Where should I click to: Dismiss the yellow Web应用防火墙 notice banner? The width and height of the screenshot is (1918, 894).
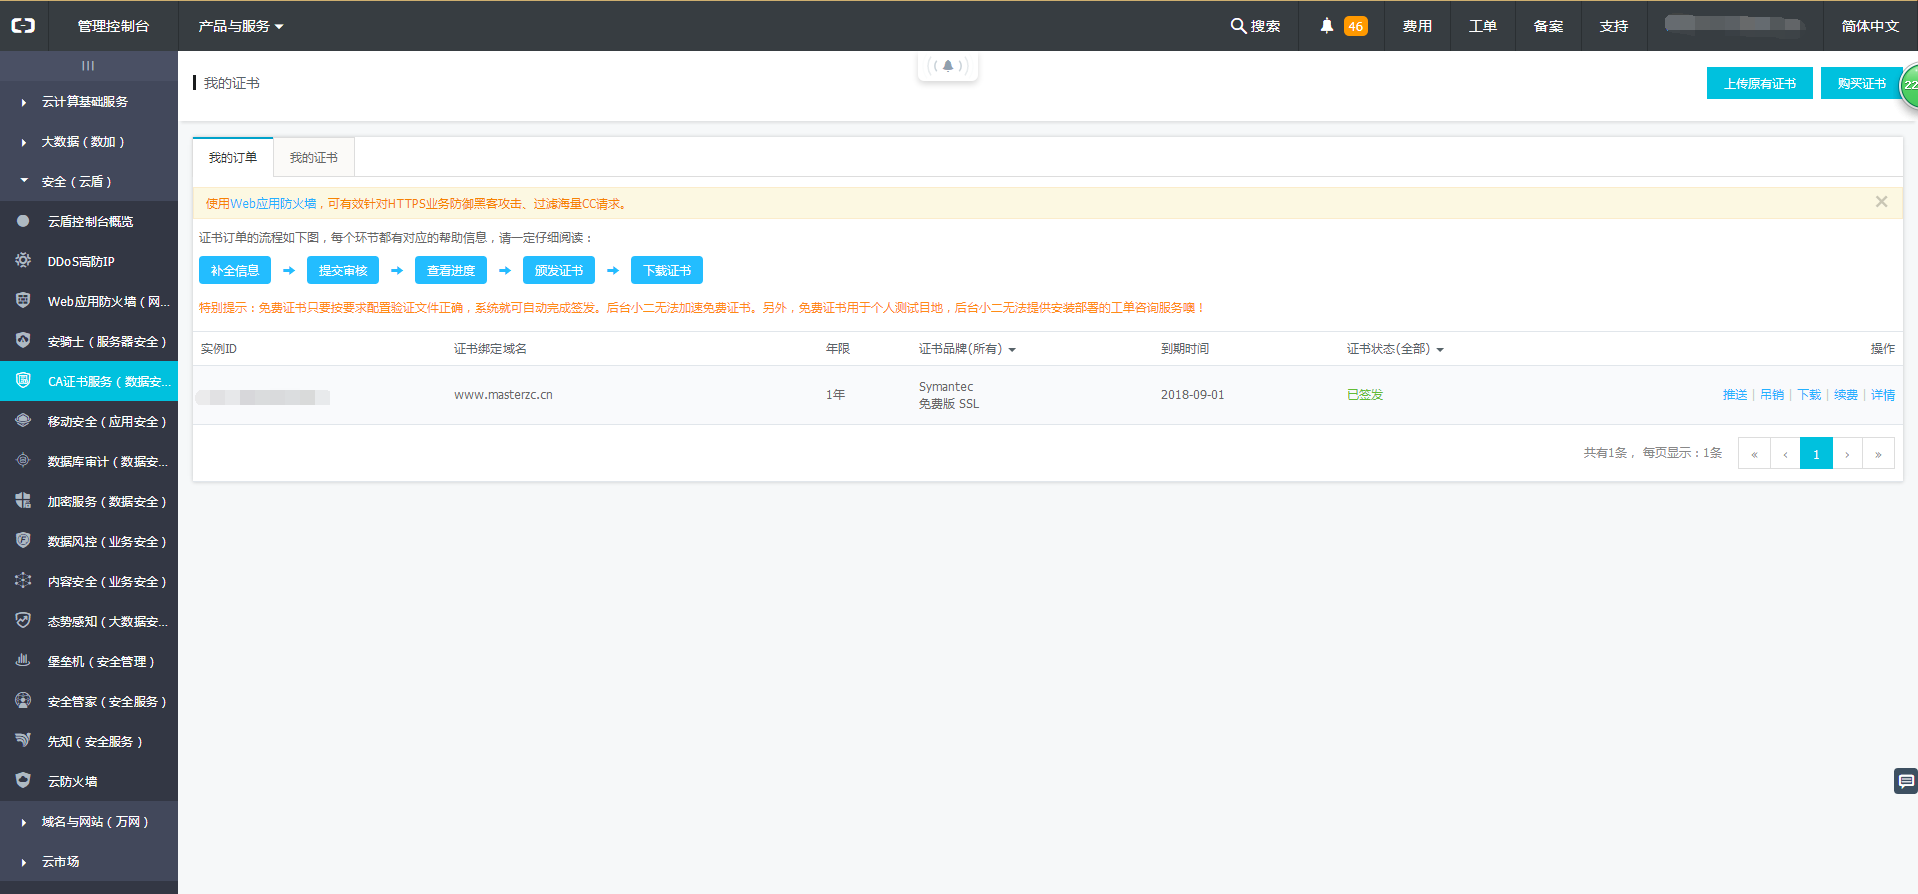[1881, 202]
